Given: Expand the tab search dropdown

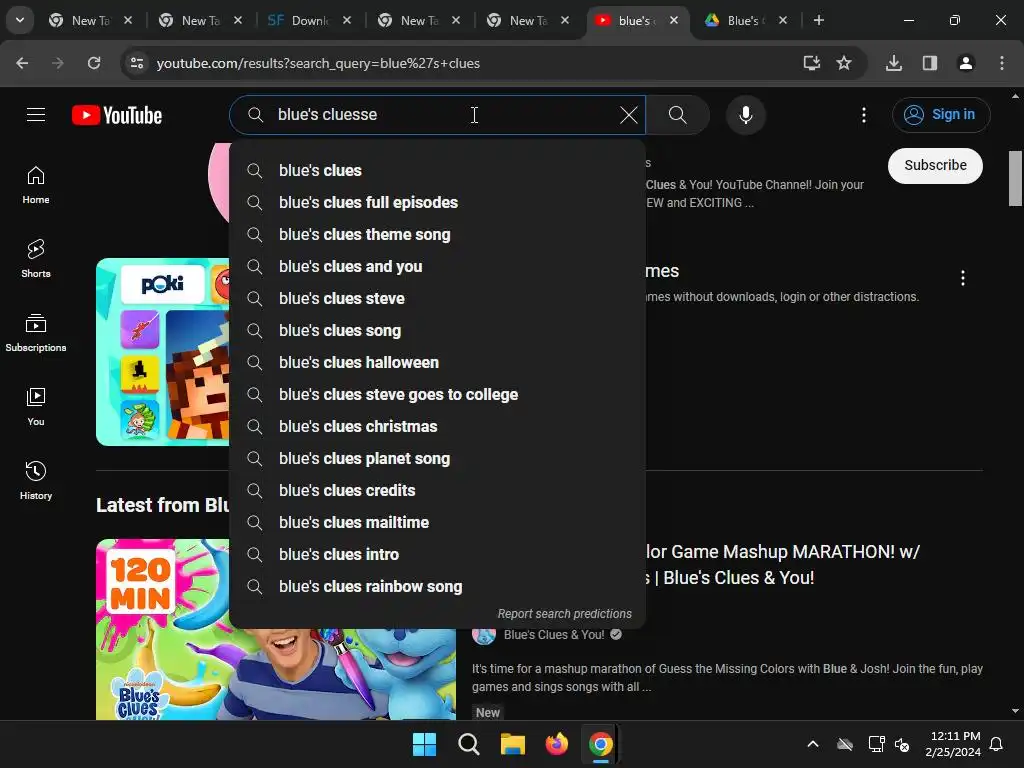Looking at the screenshot, I should [x=20, y=20].
